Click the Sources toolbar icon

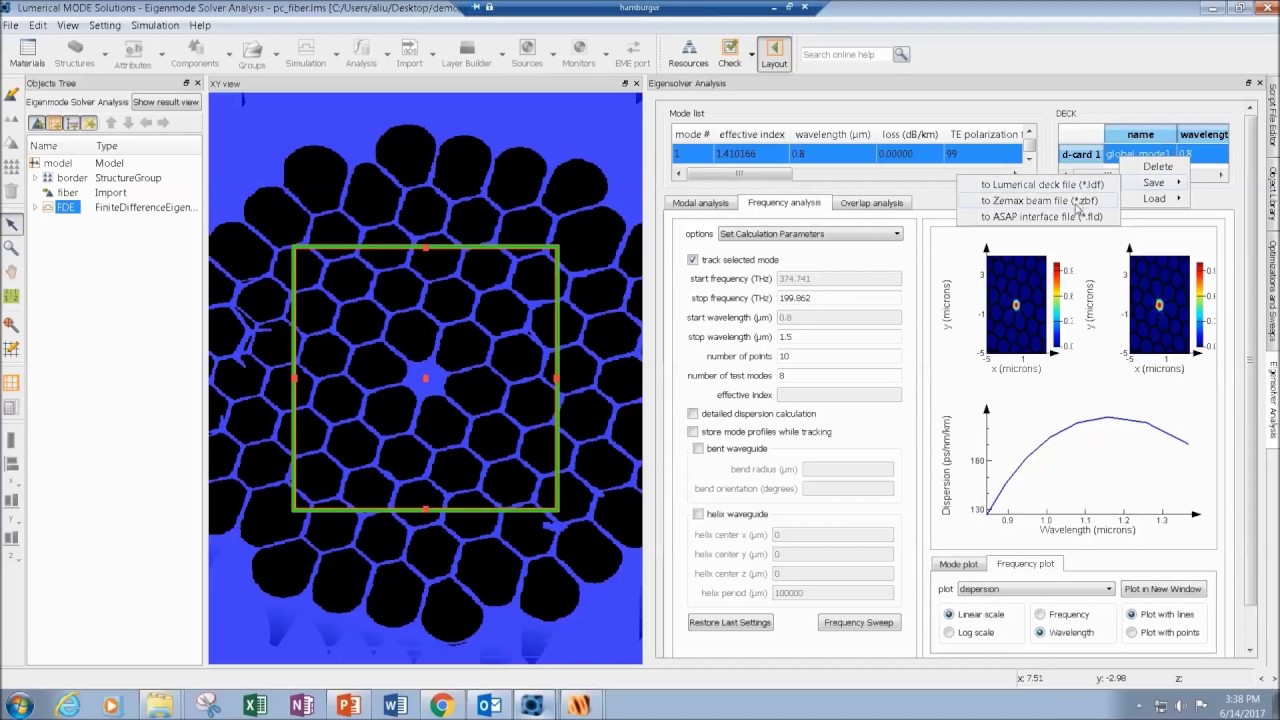(x=527, y=53)
